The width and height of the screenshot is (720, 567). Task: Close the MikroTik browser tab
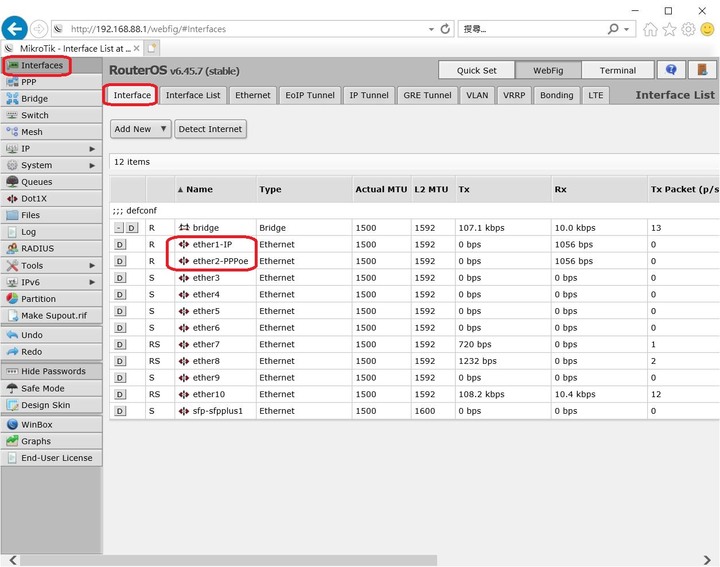[x=136, y=48]
